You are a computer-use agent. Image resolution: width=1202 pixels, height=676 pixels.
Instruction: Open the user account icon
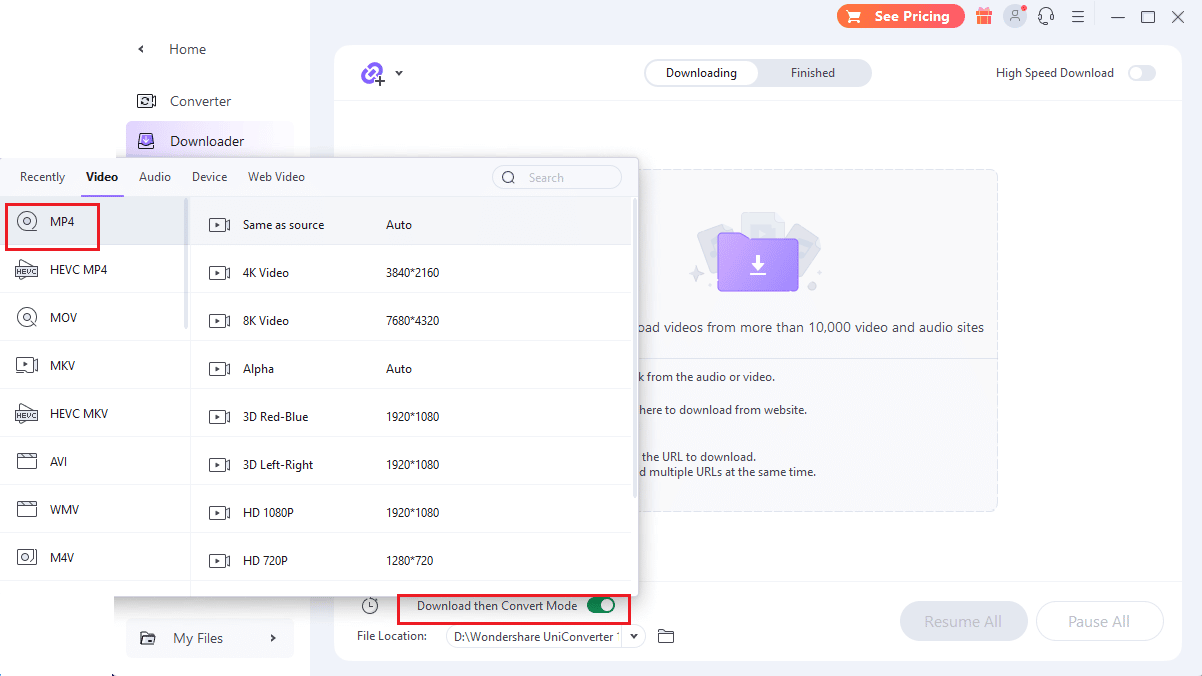[x=1016, y=16]
